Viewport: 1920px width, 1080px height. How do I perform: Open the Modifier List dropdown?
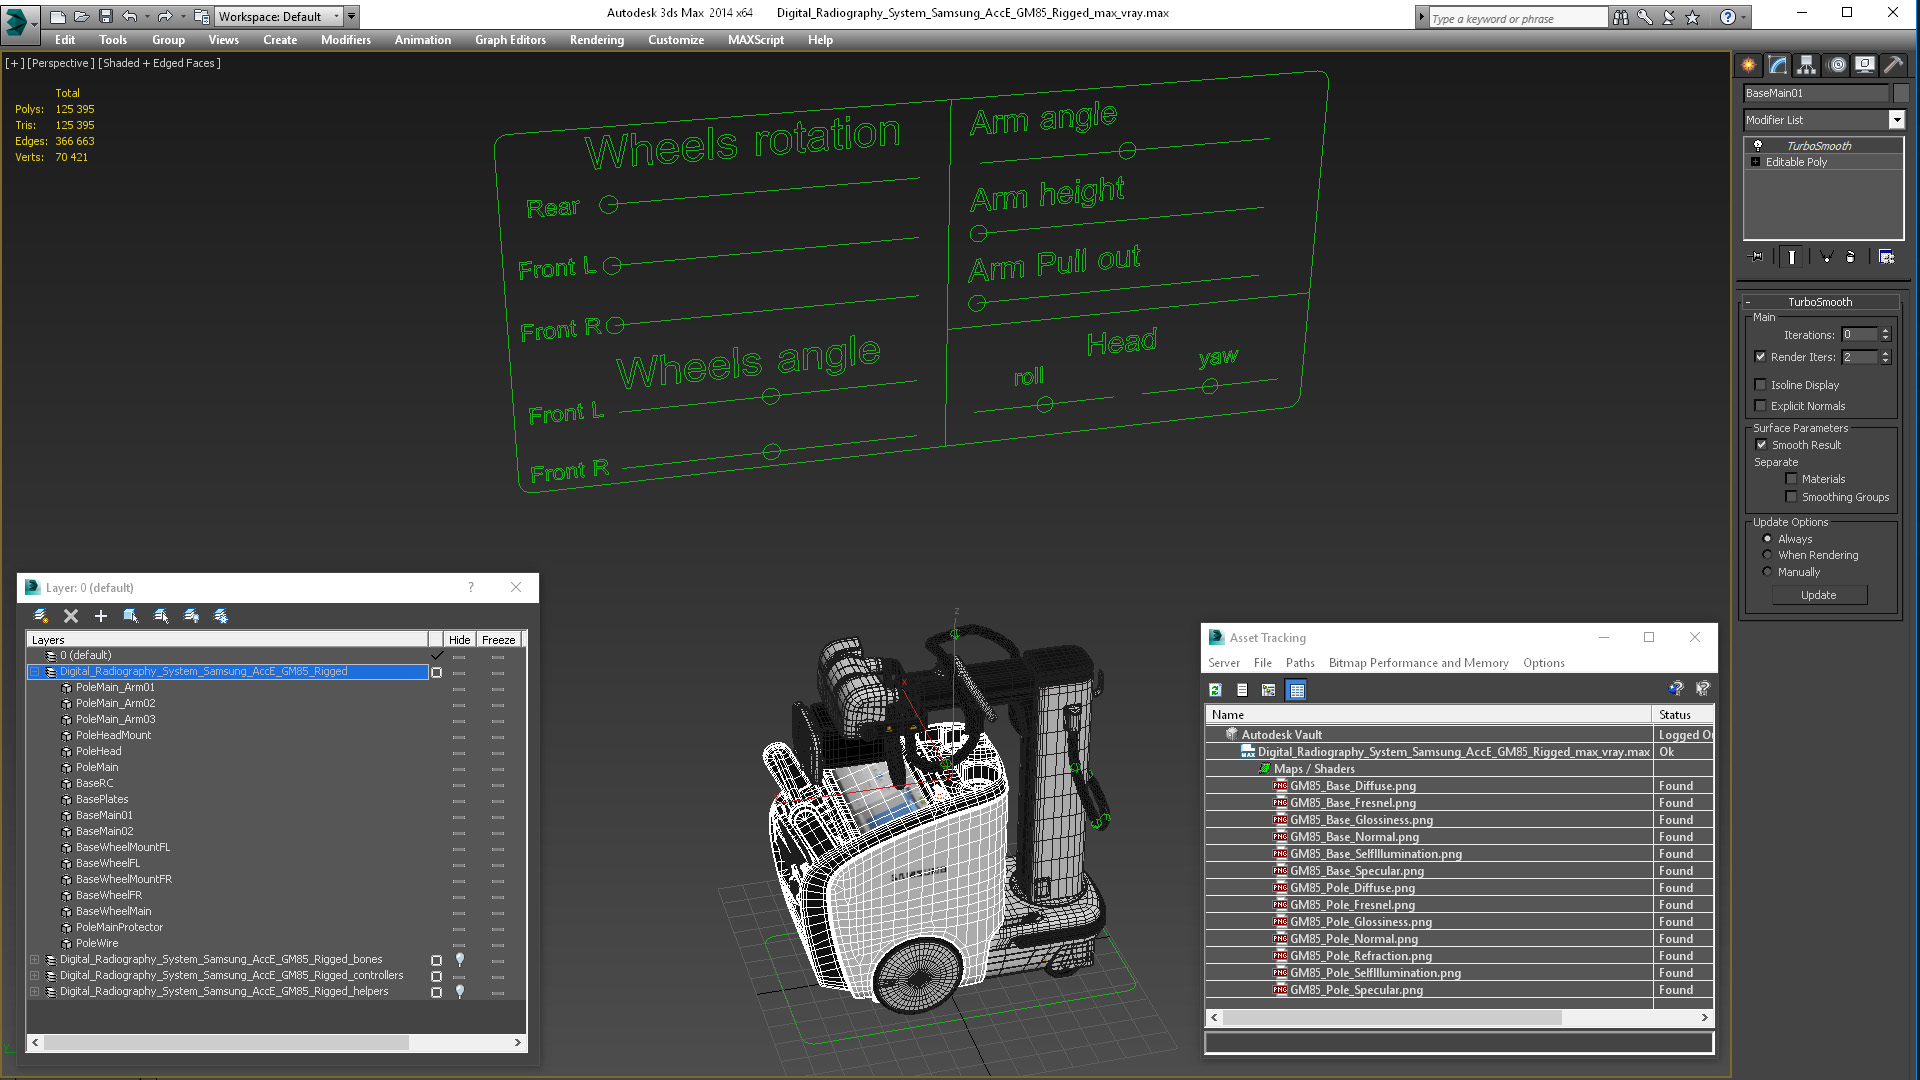[1896, 120]
